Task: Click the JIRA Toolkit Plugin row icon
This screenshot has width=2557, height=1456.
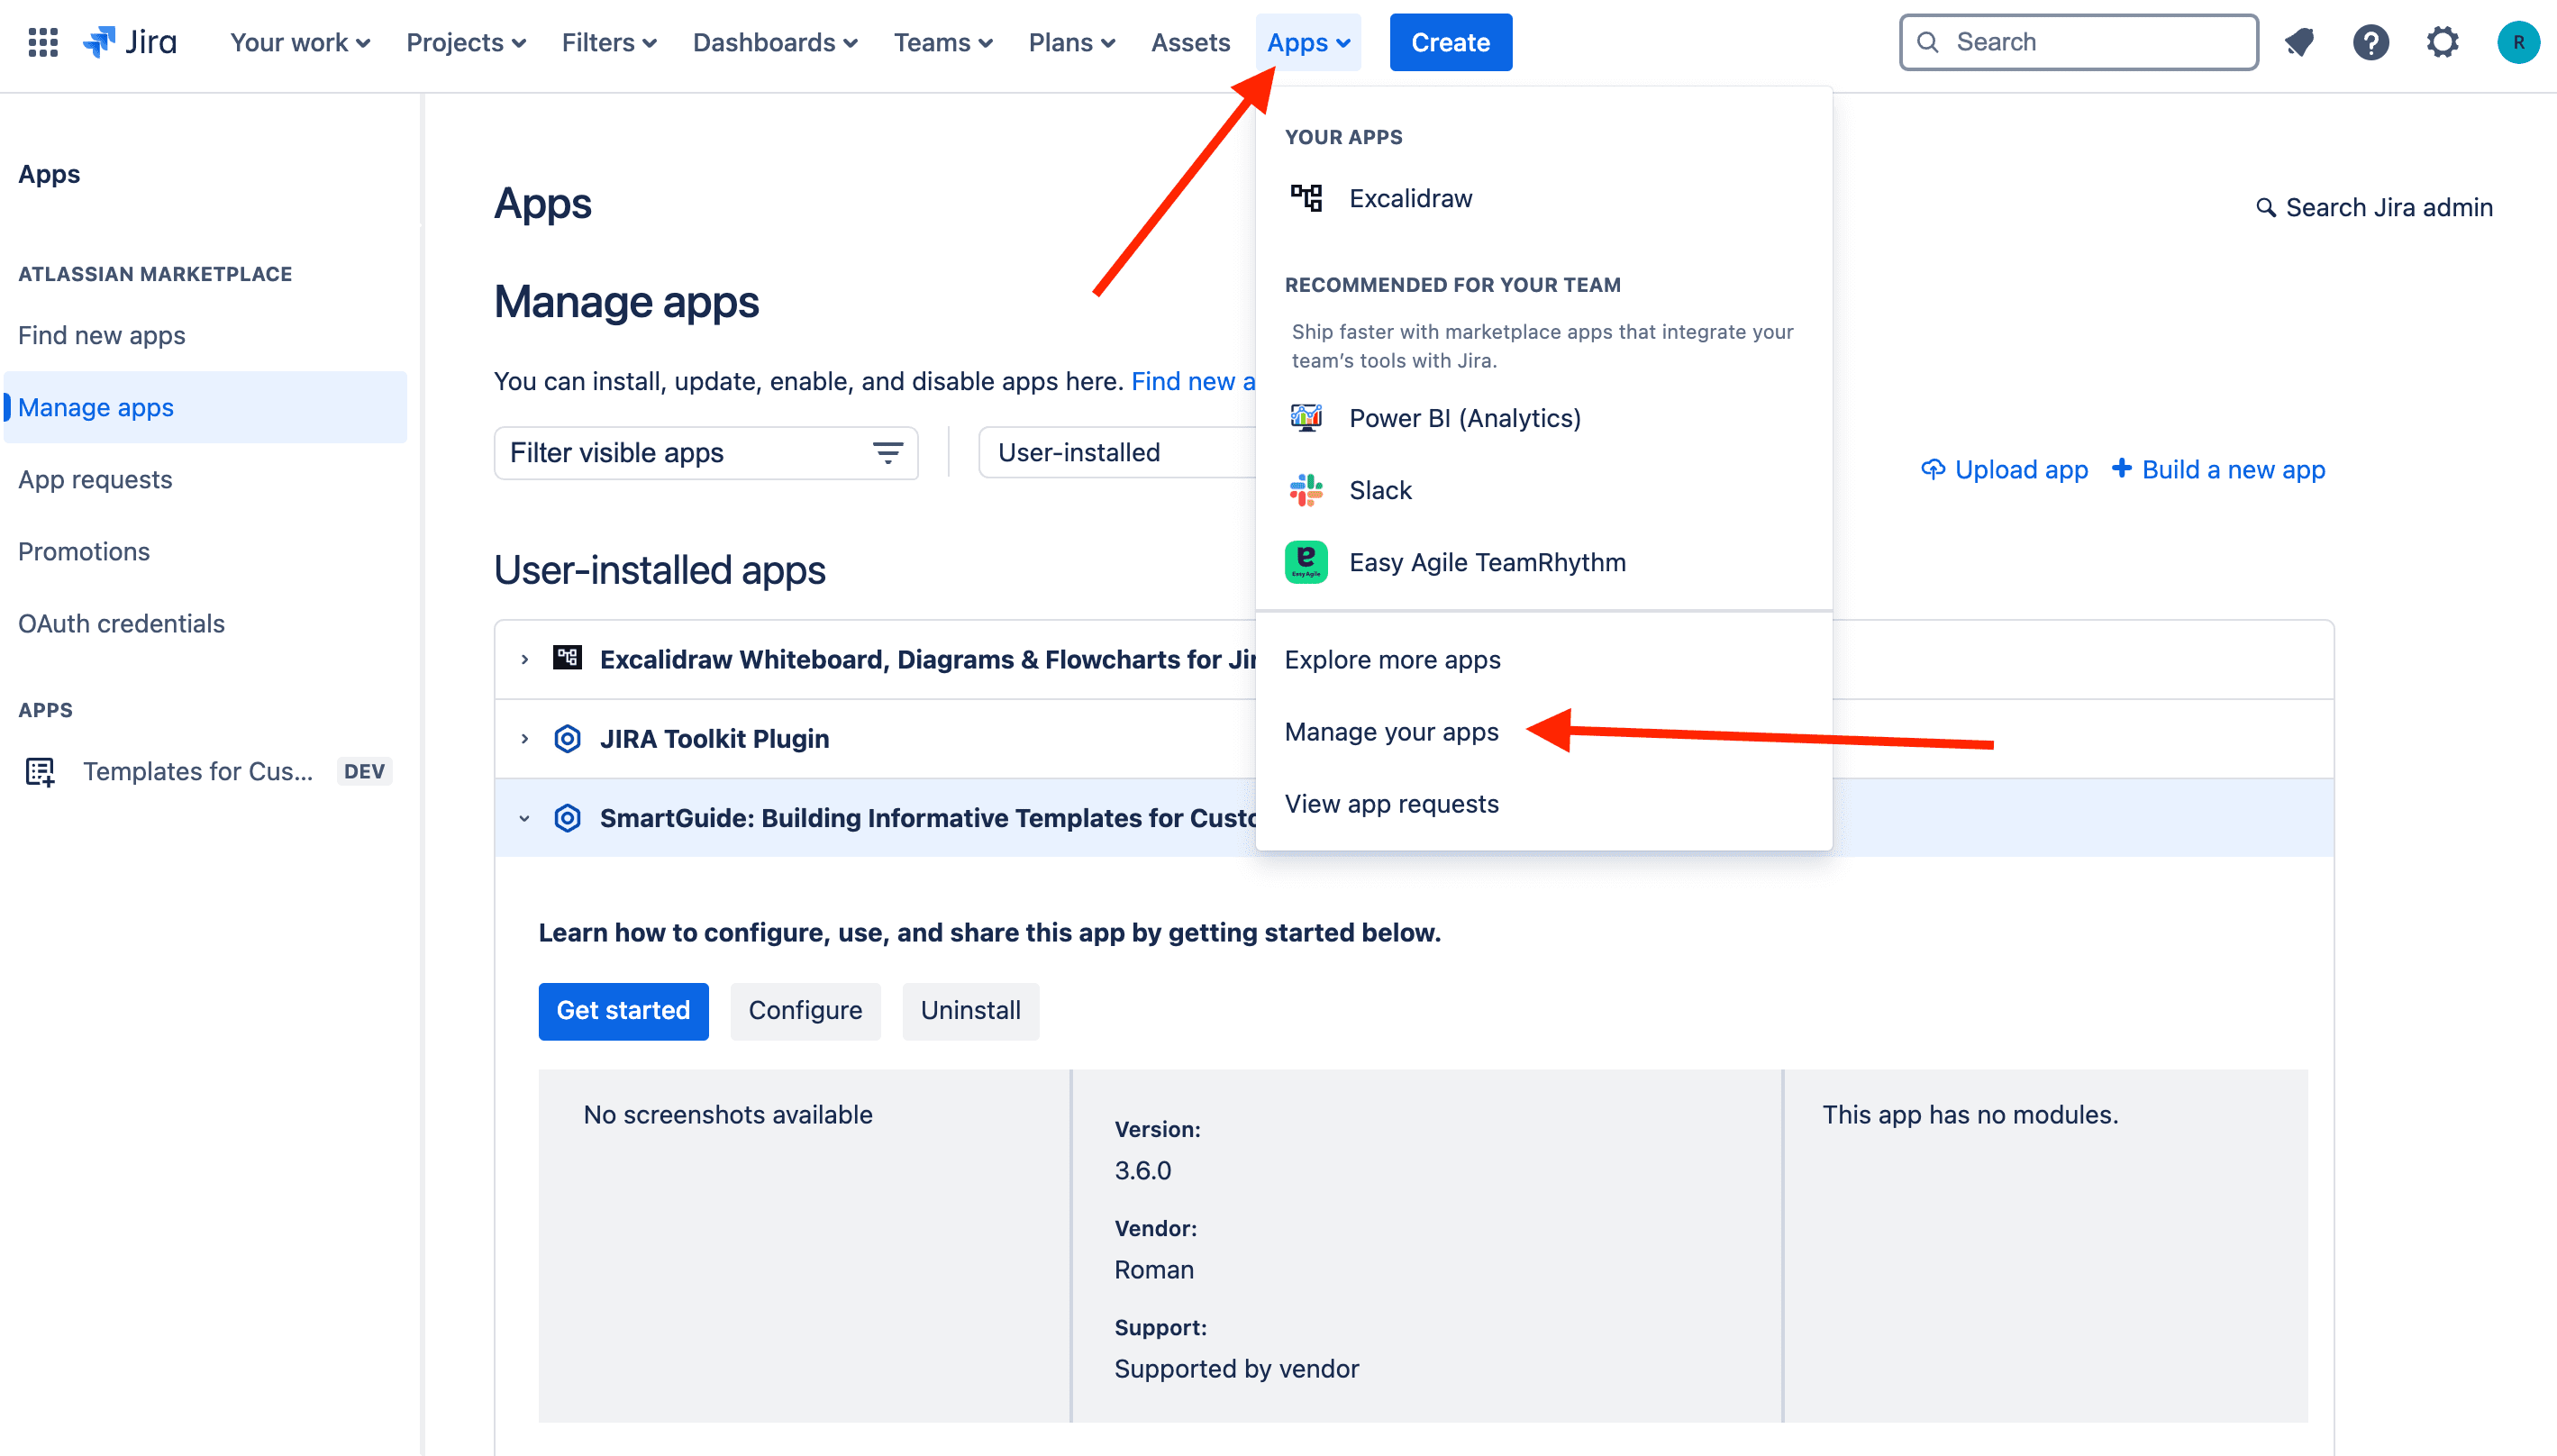Action: tap(567, 738)
